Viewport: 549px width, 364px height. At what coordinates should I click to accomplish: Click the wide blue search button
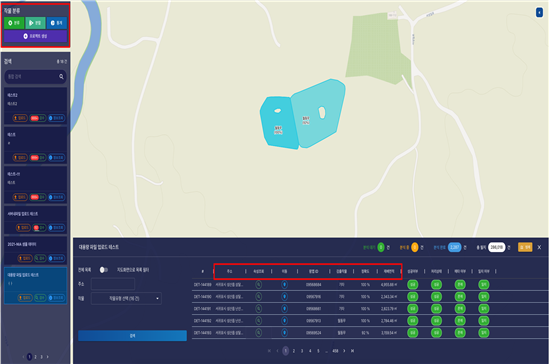point(132,336)
